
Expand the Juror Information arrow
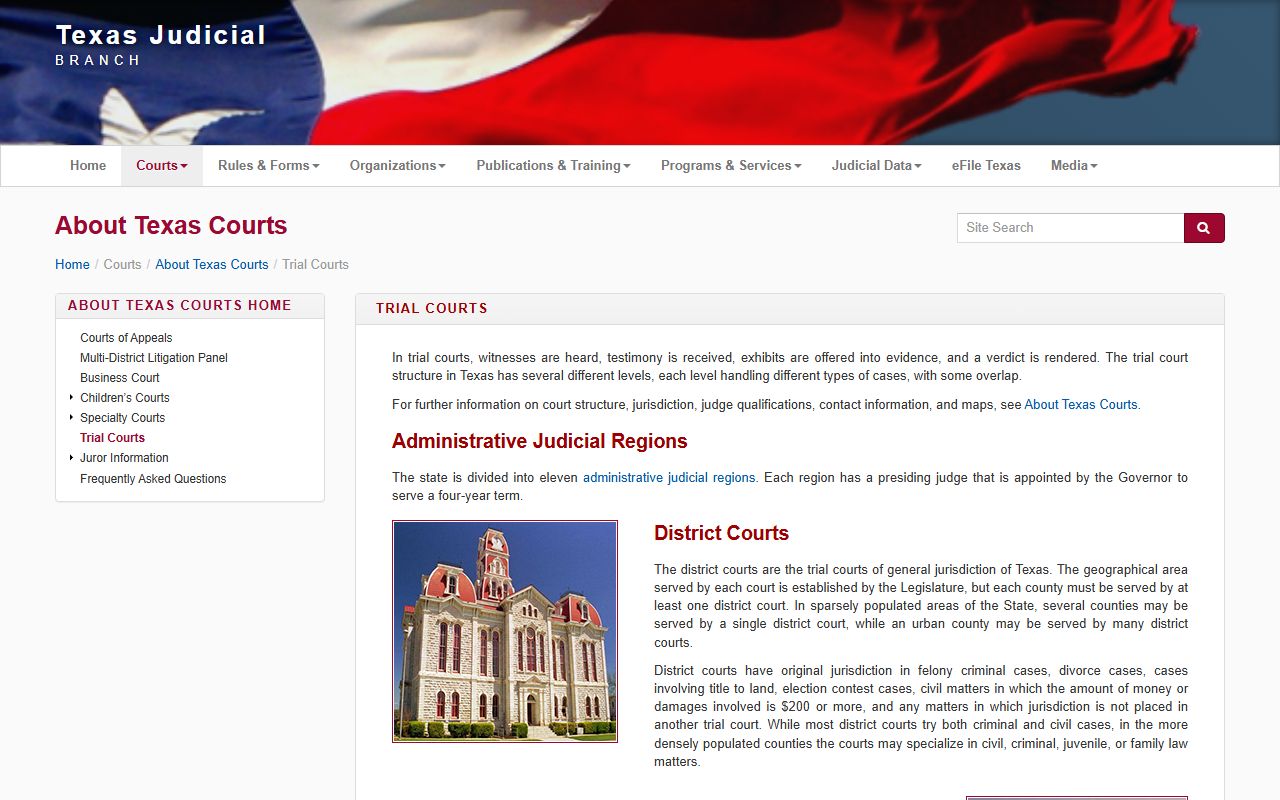pyautogui.click(x=71, y=457)
